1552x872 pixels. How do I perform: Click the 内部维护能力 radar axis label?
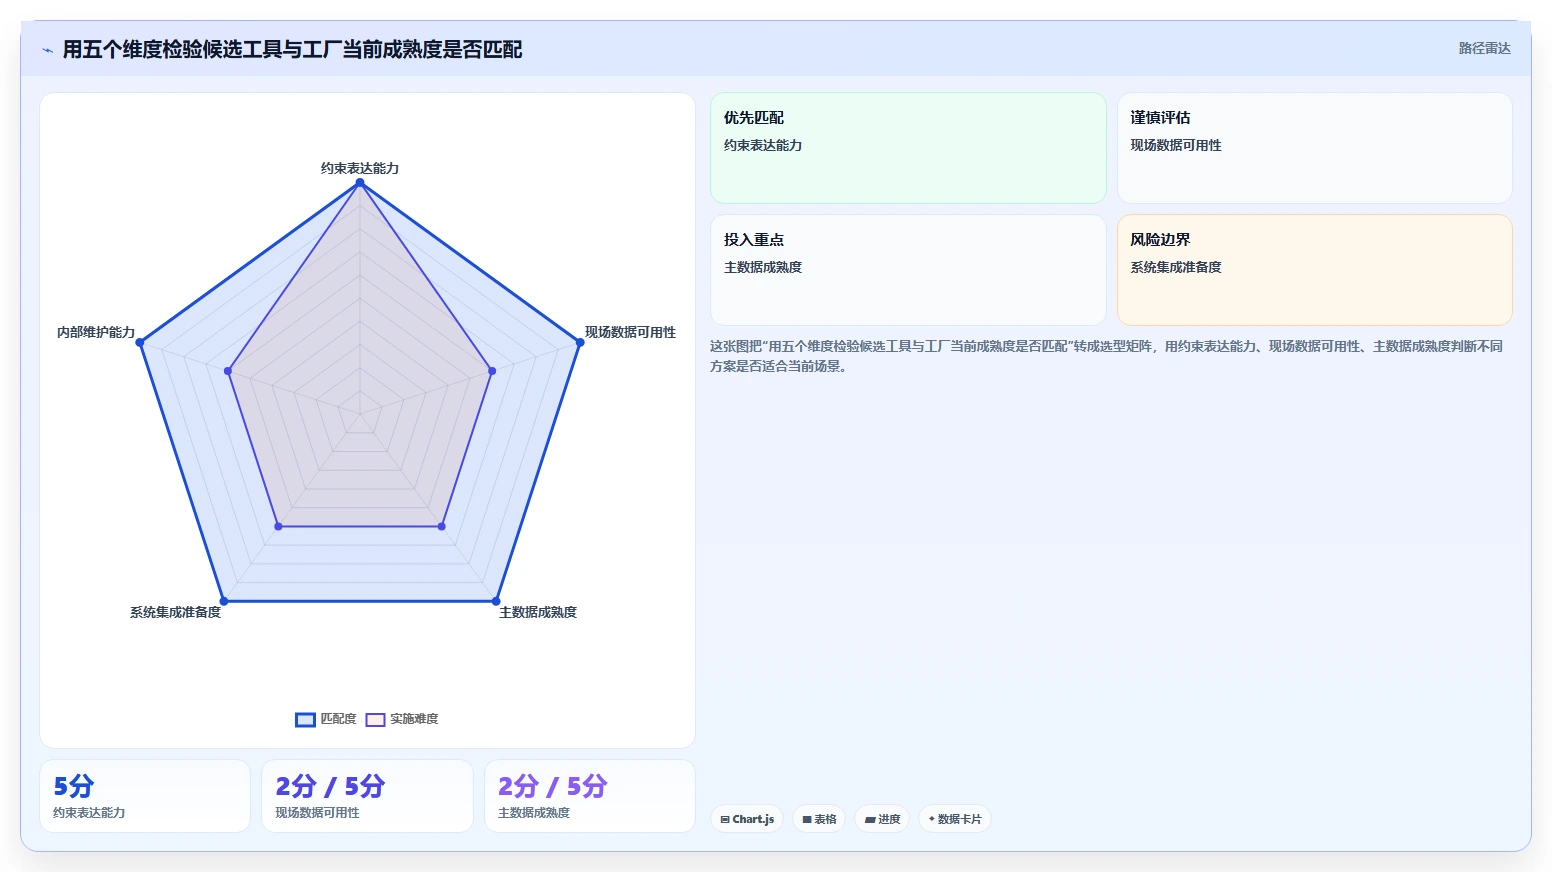pos(96,332)
